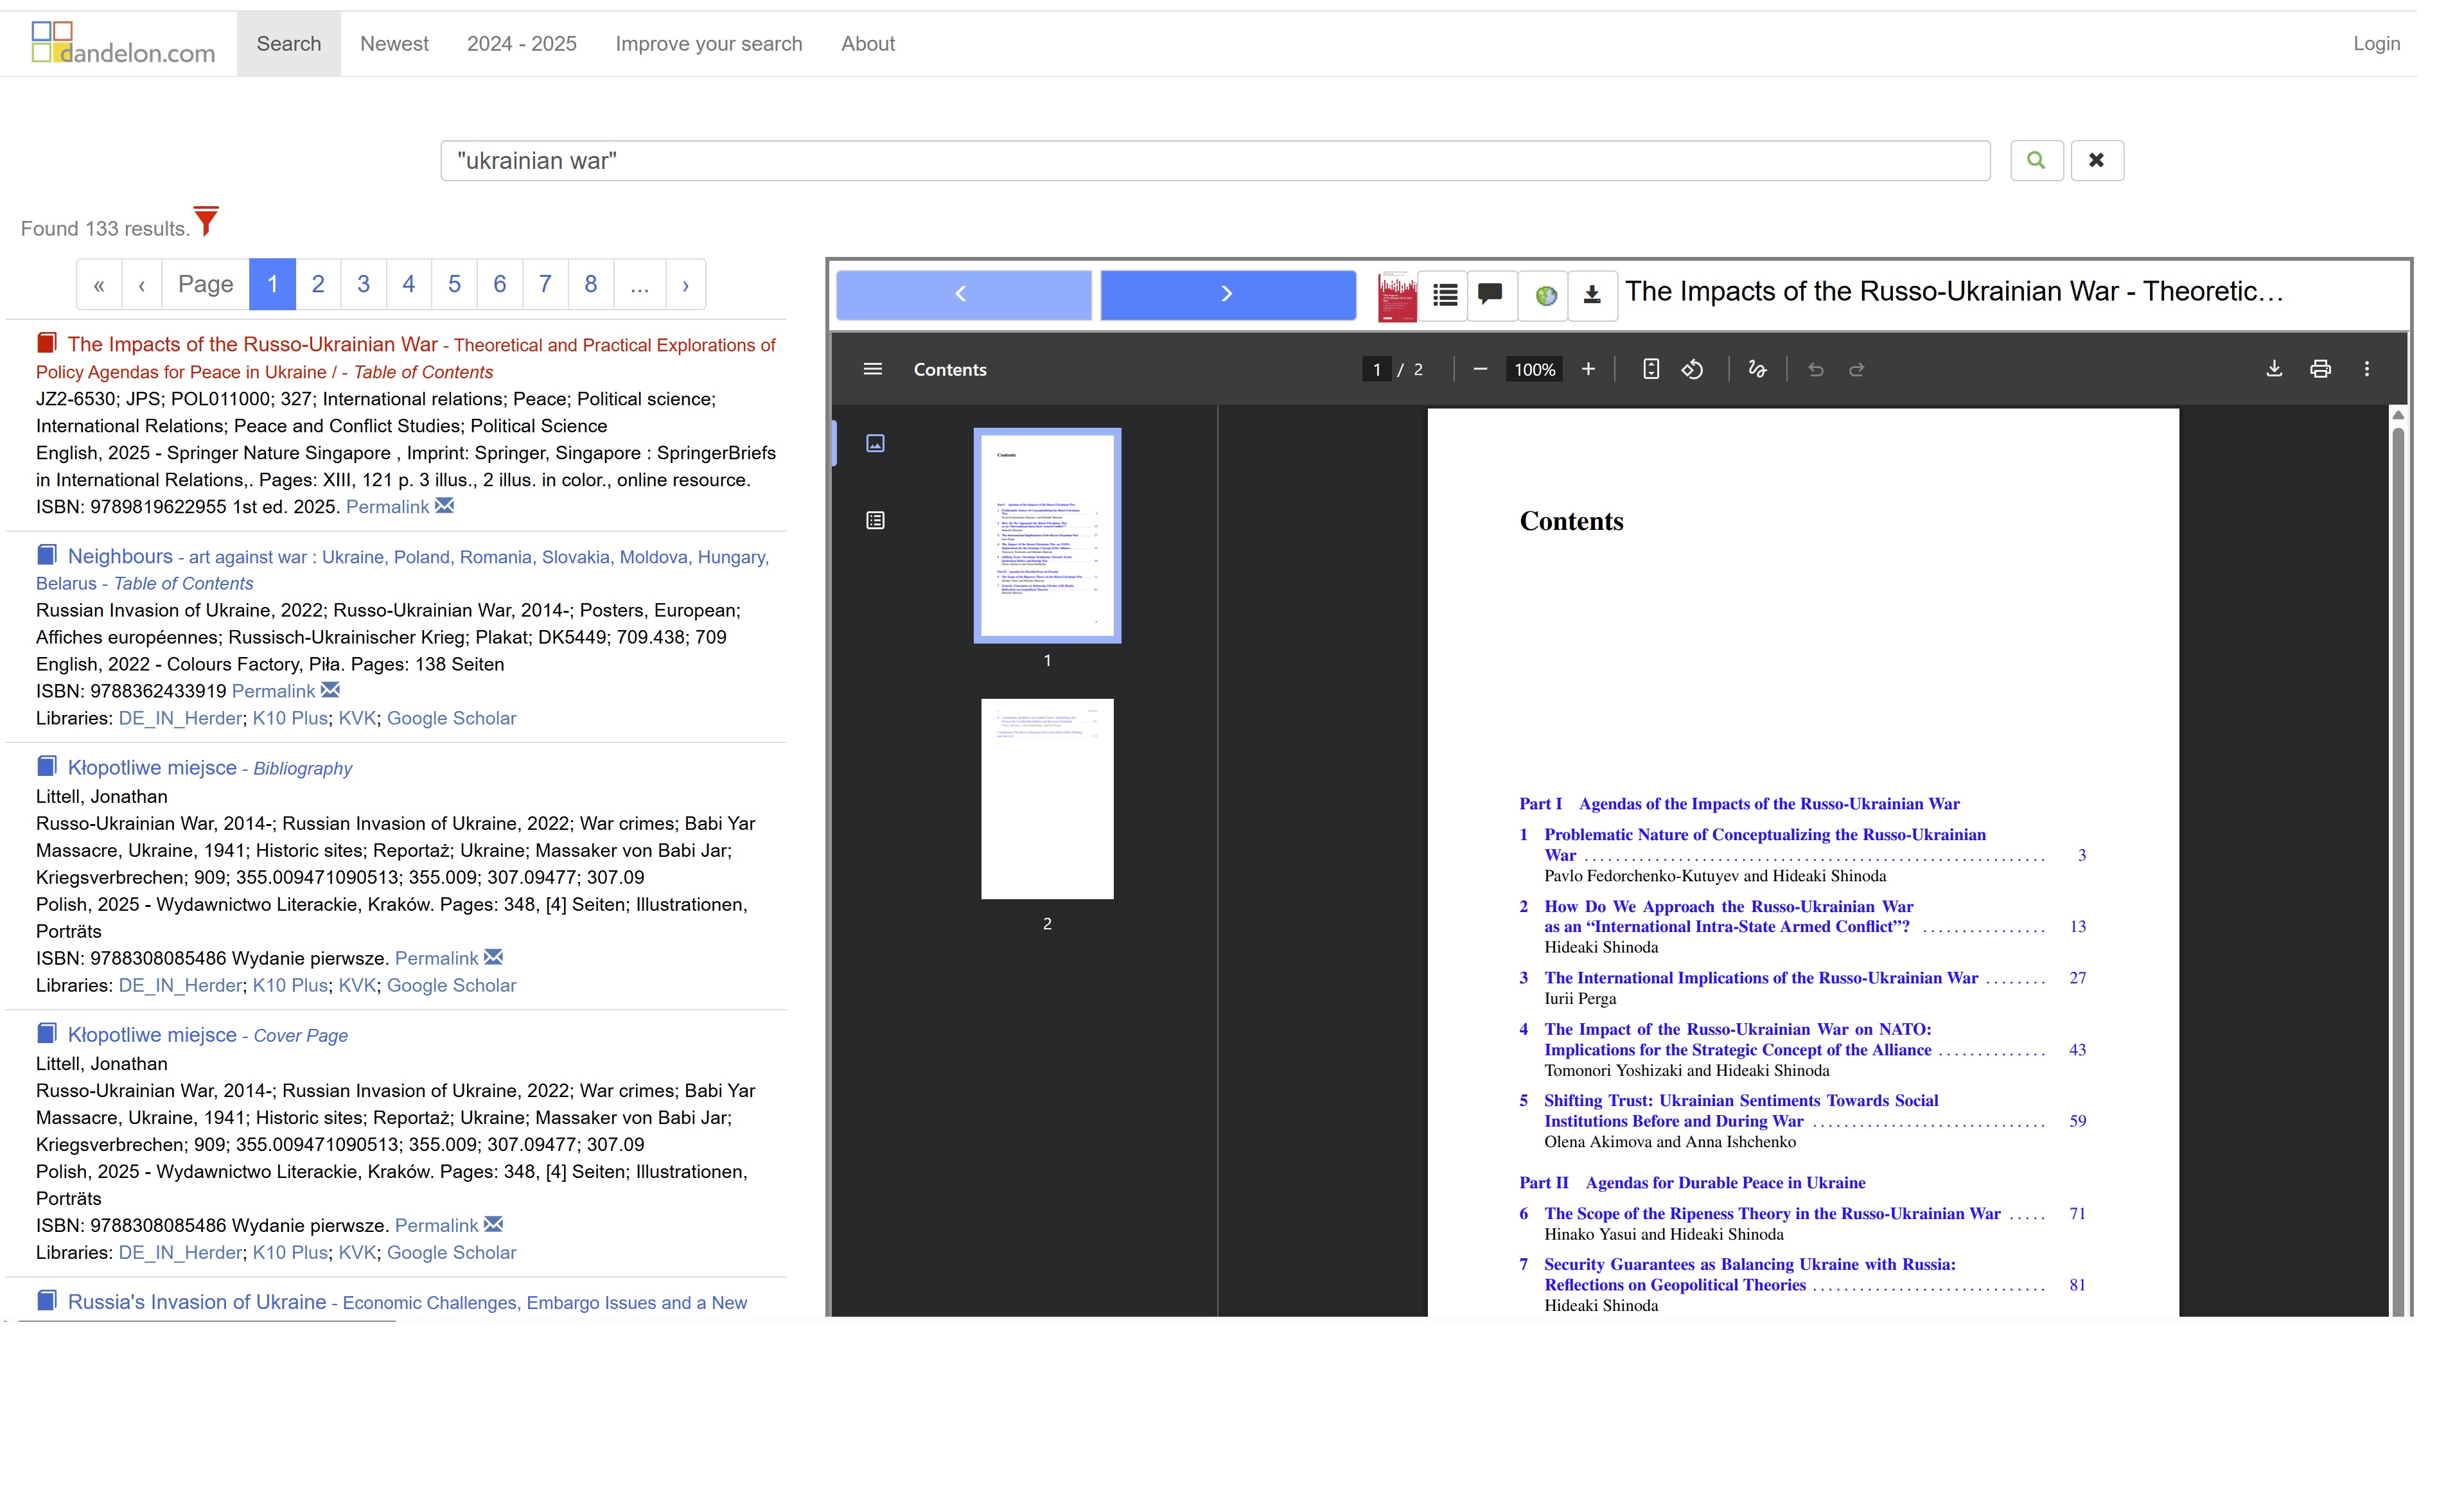
Task: Click the PDF link for chapter 3 International Implications
Action: (x=1761, y=978)
